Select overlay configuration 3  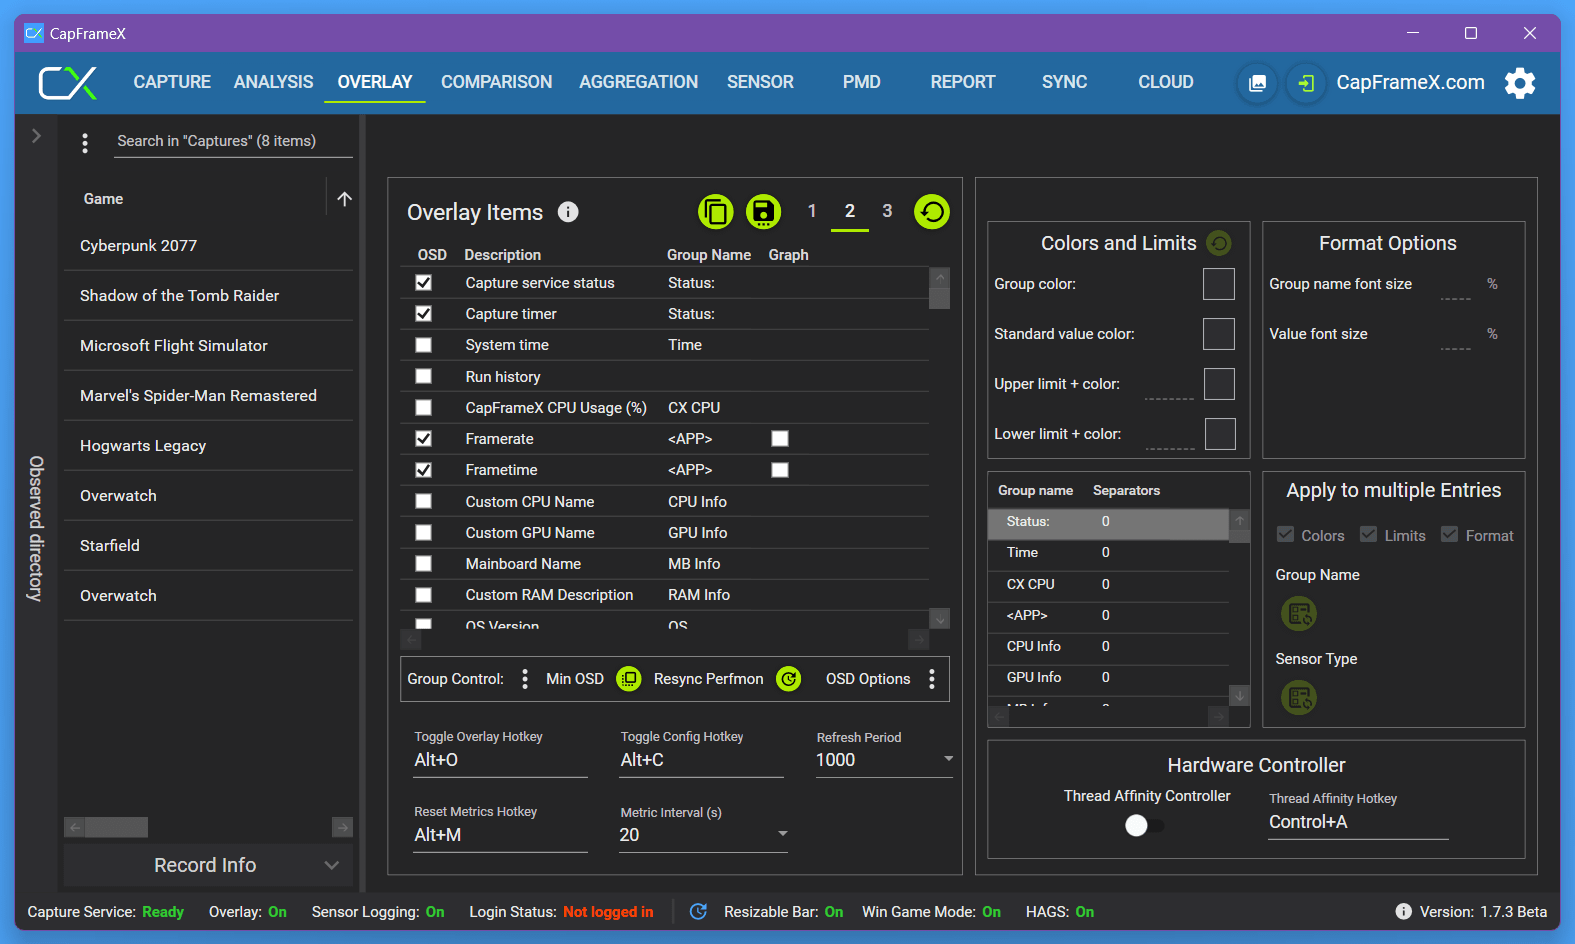tap(887, 211)
